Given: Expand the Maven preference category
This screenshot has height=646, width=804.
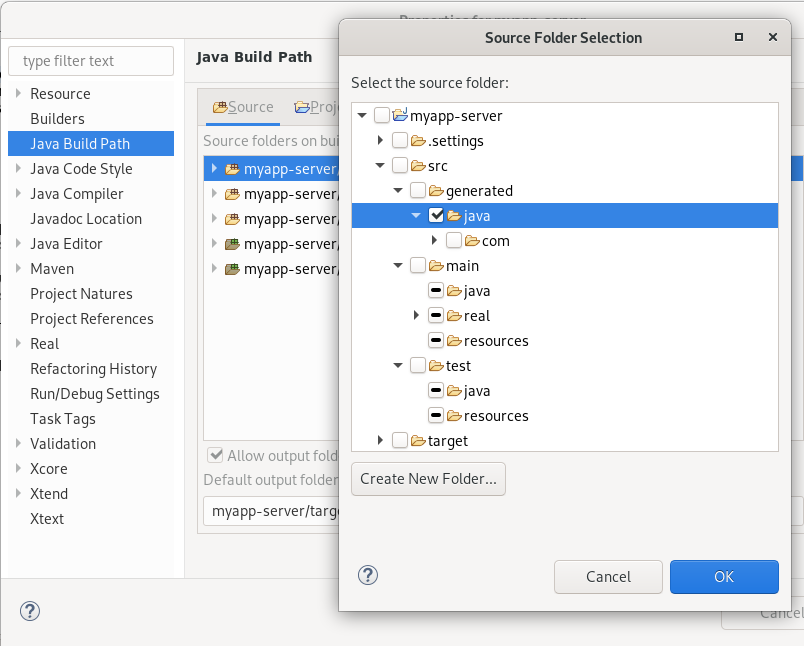Looking at the screenshot, I should pyautogui.click(x=18, y=268).
